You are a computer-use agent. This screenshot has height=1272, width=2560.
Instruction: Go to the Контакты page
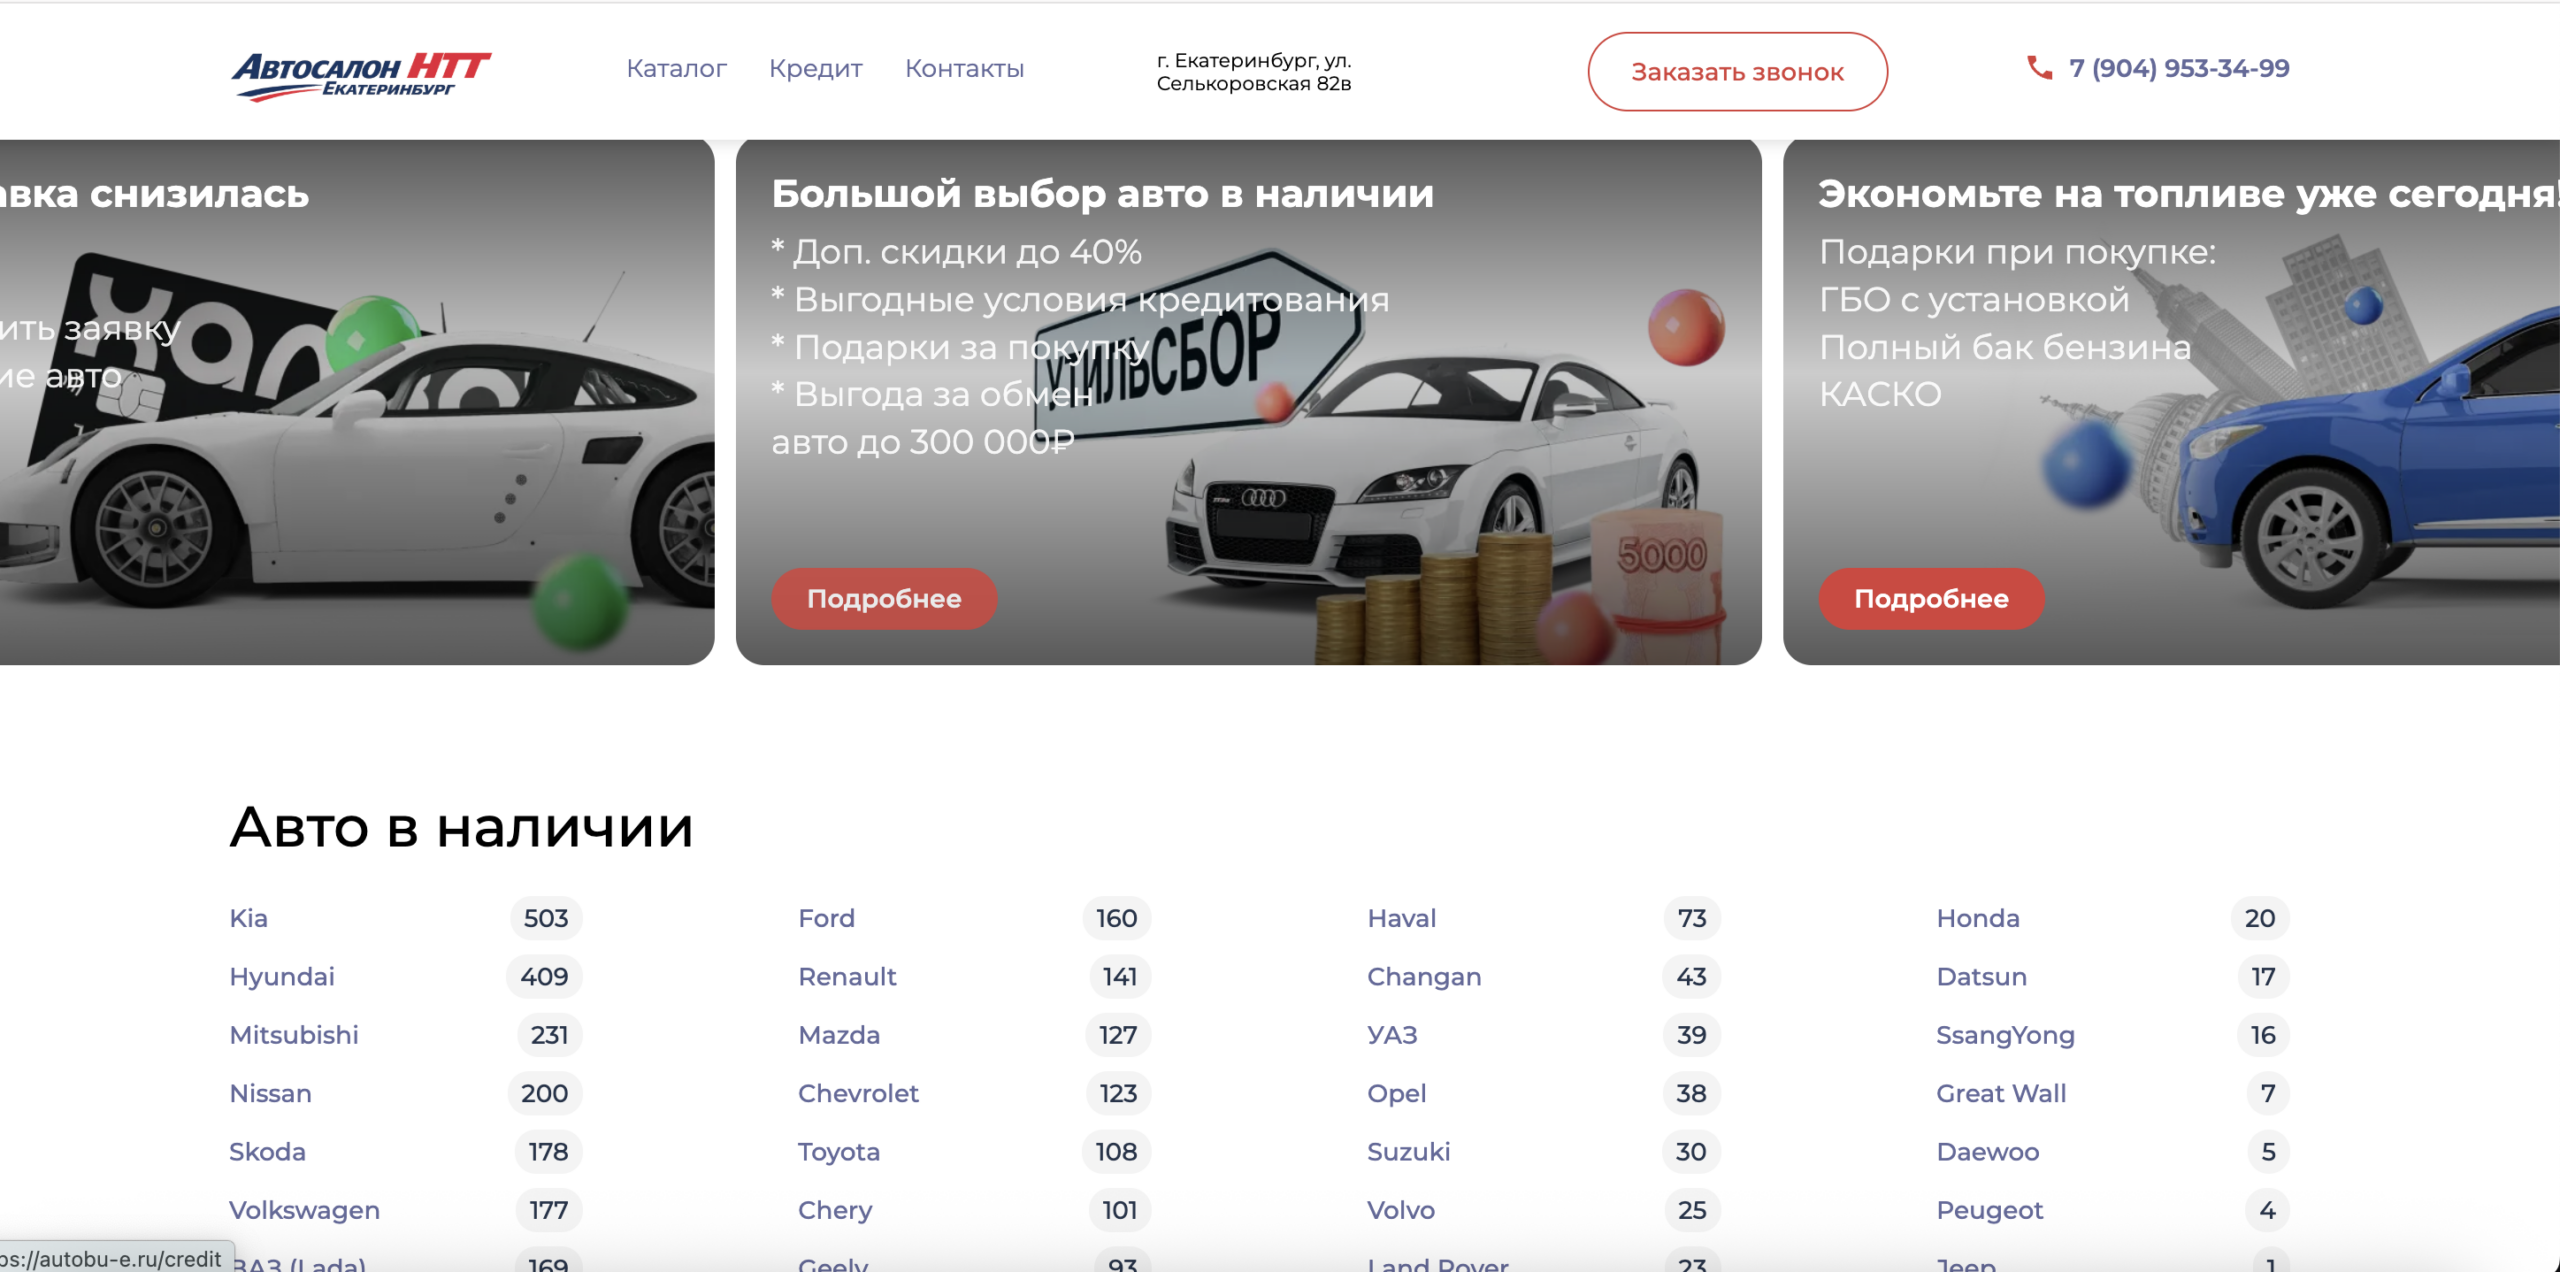(x=965, y=68)
